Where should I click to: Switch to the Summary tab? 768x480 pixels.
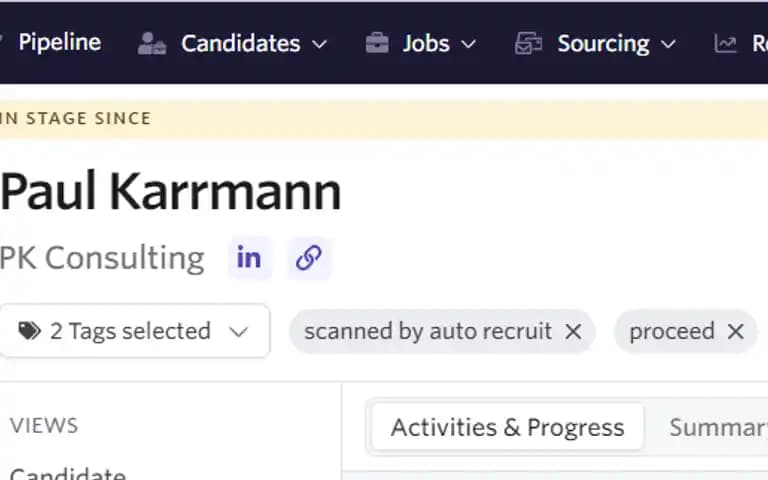tap(718, 427)
